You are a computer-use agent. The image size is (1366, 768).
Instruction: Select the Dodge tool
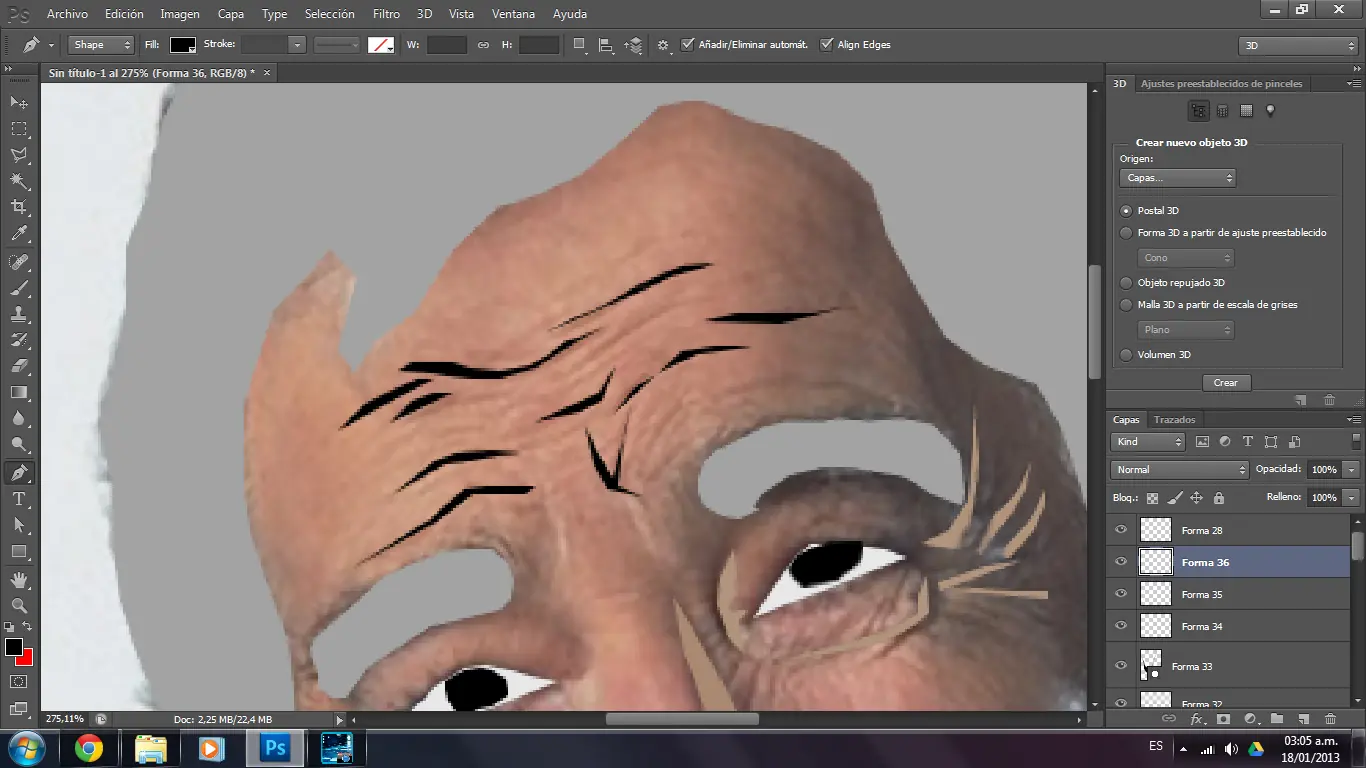[19, 444]
